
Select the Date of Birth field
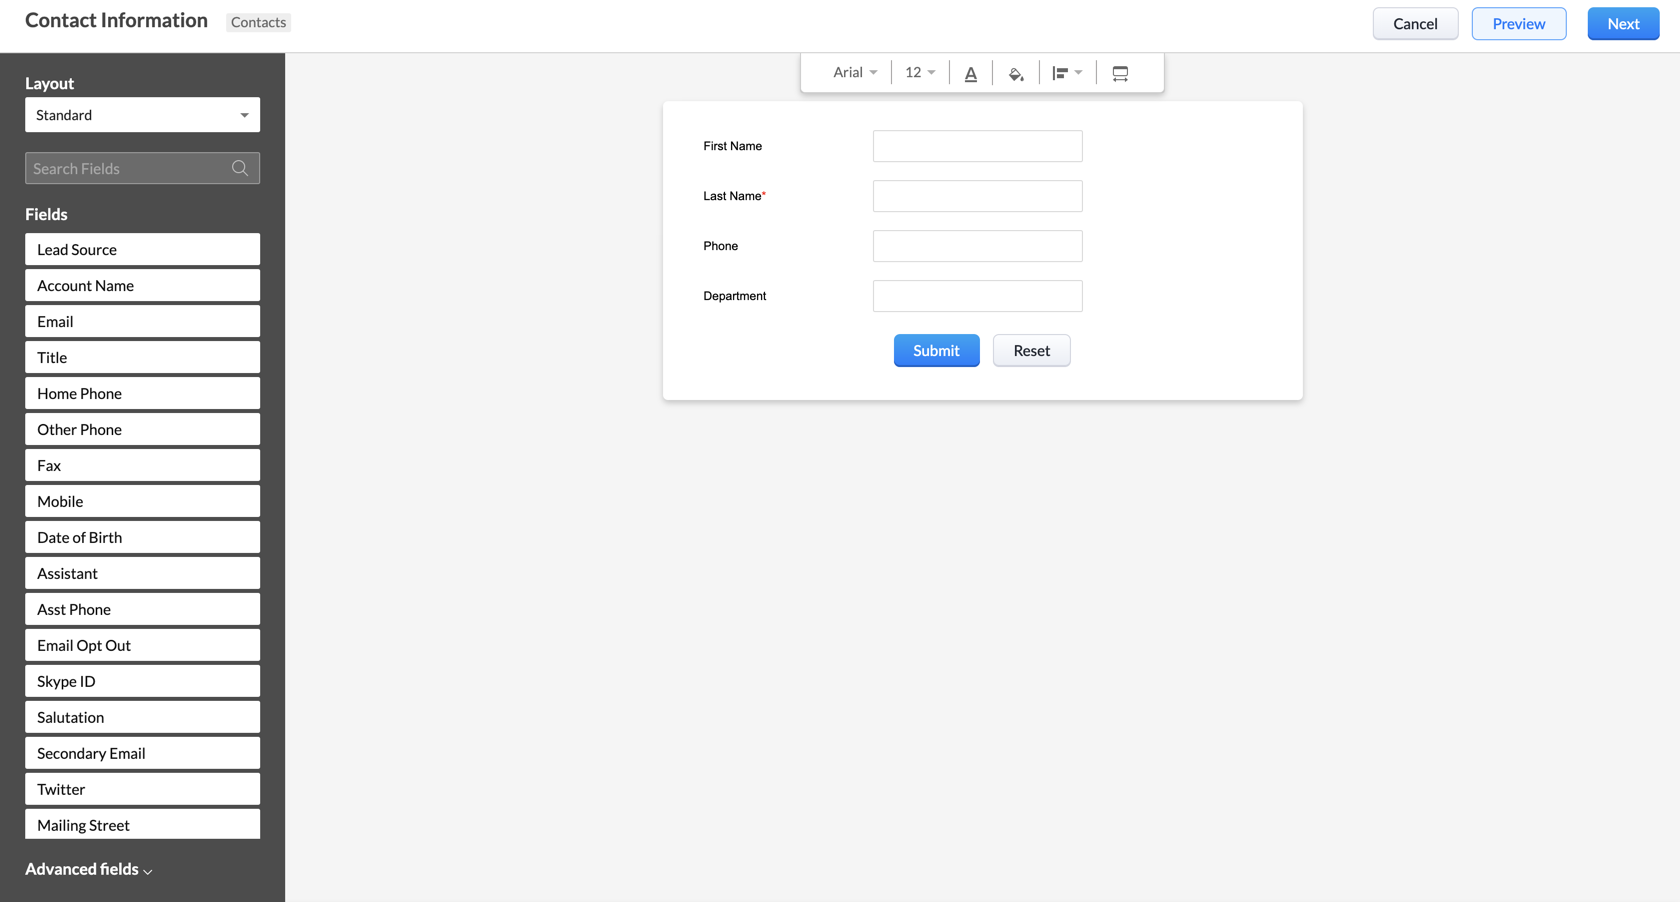coord(142,537)
